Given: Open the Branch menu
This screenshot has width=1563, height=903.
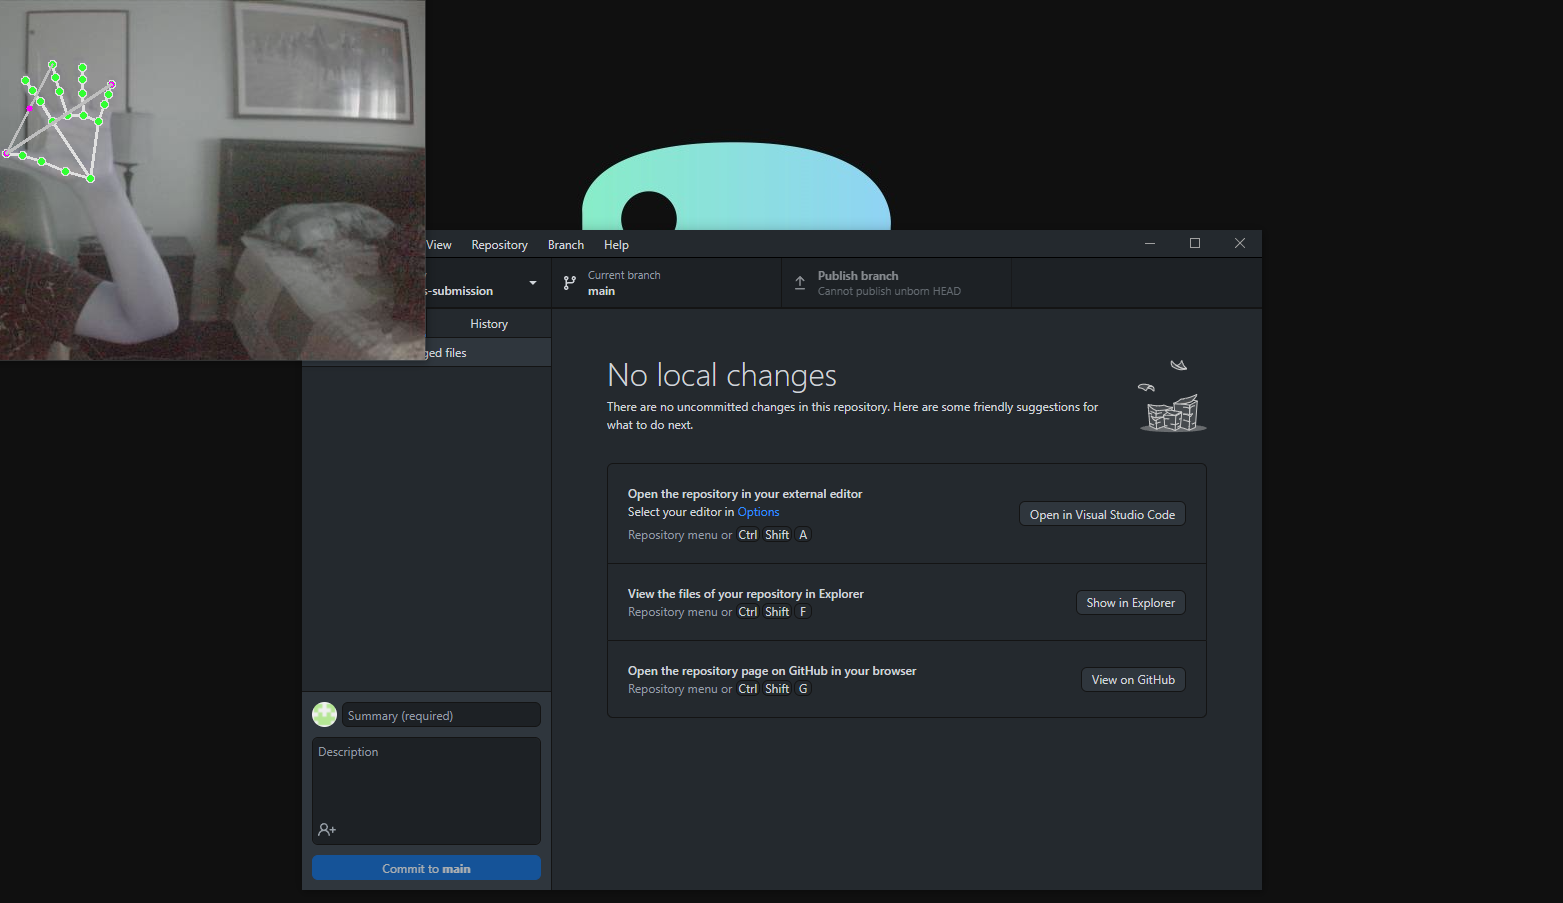Looking at the screenshot, I should pos(566,245).
